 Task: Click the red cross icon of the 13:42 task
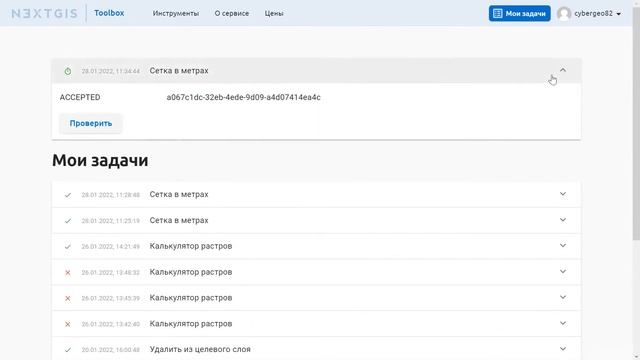pyautogui.click(x=68, y=324)
